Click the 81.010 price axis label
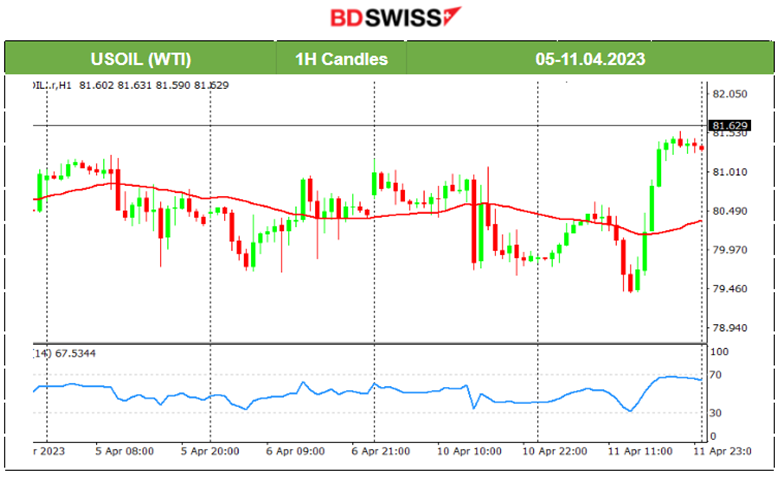Screen dimensions: 780x477 730,172
